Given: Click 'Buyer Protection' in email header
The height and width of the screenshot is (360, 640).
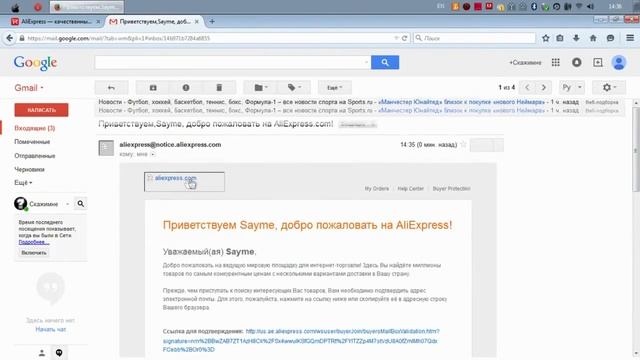Looking at the screenshot, I should coord(451,189).
